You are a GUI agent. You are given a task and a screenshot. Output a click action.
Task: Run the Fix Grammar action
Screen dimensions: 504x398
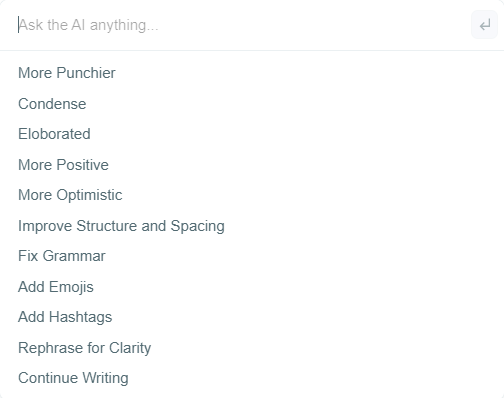(x=62, y=256)
